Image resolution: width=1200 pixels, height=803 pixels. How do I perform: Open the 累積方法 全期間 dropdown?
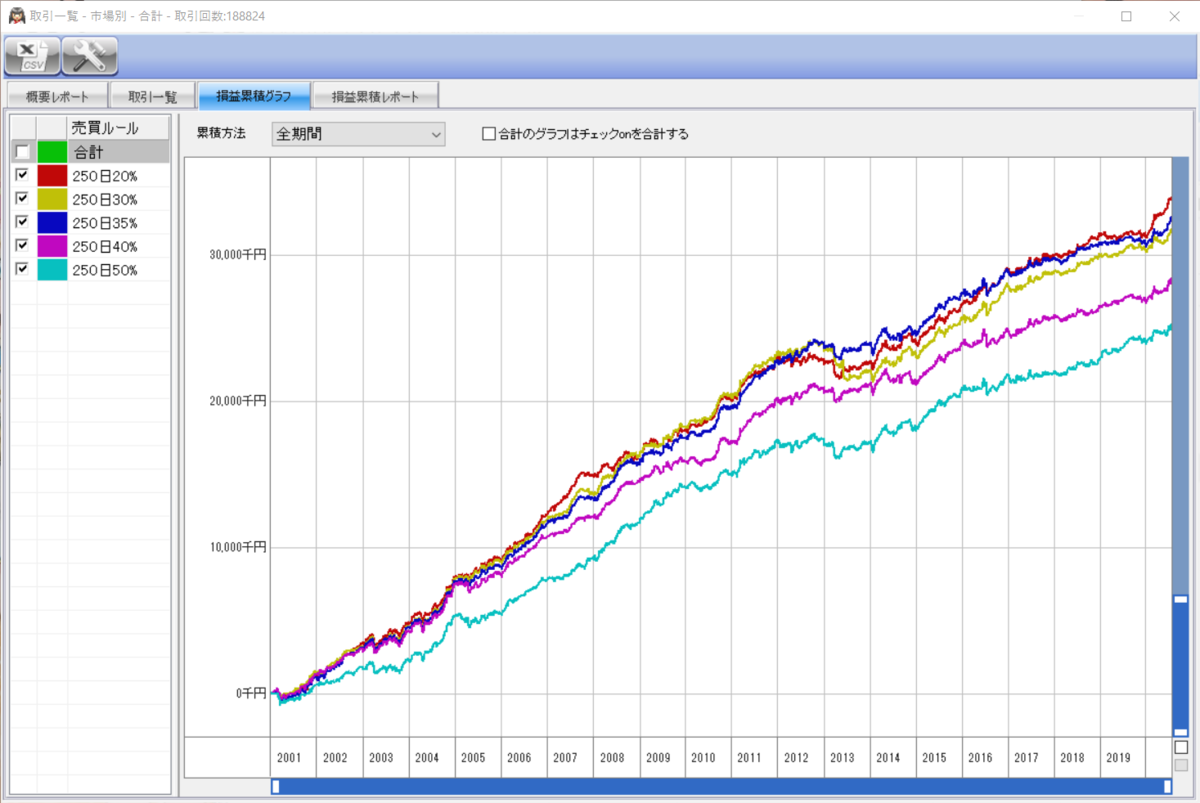click(x=358, y=133)
